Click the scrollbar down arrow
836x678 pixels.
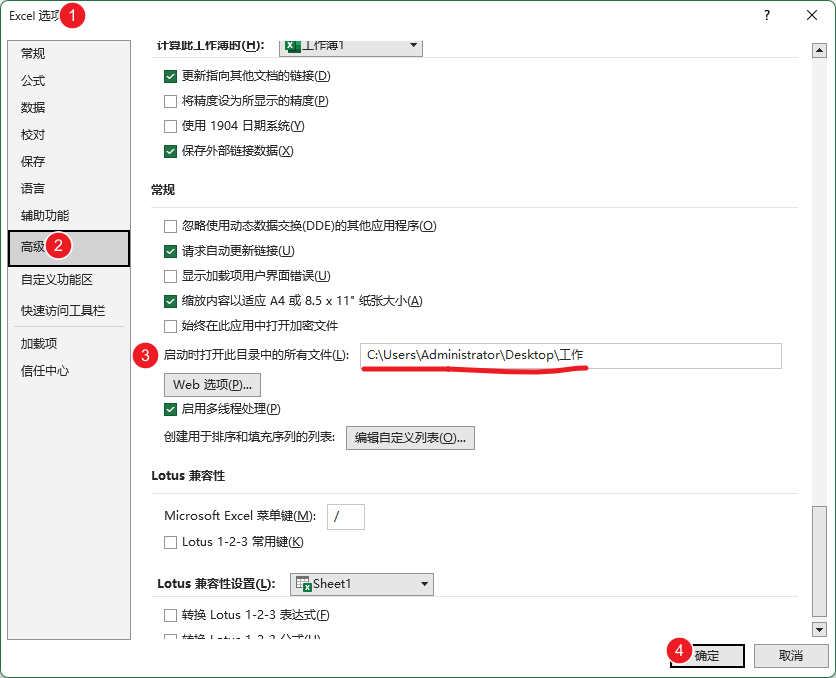(819, 629)
